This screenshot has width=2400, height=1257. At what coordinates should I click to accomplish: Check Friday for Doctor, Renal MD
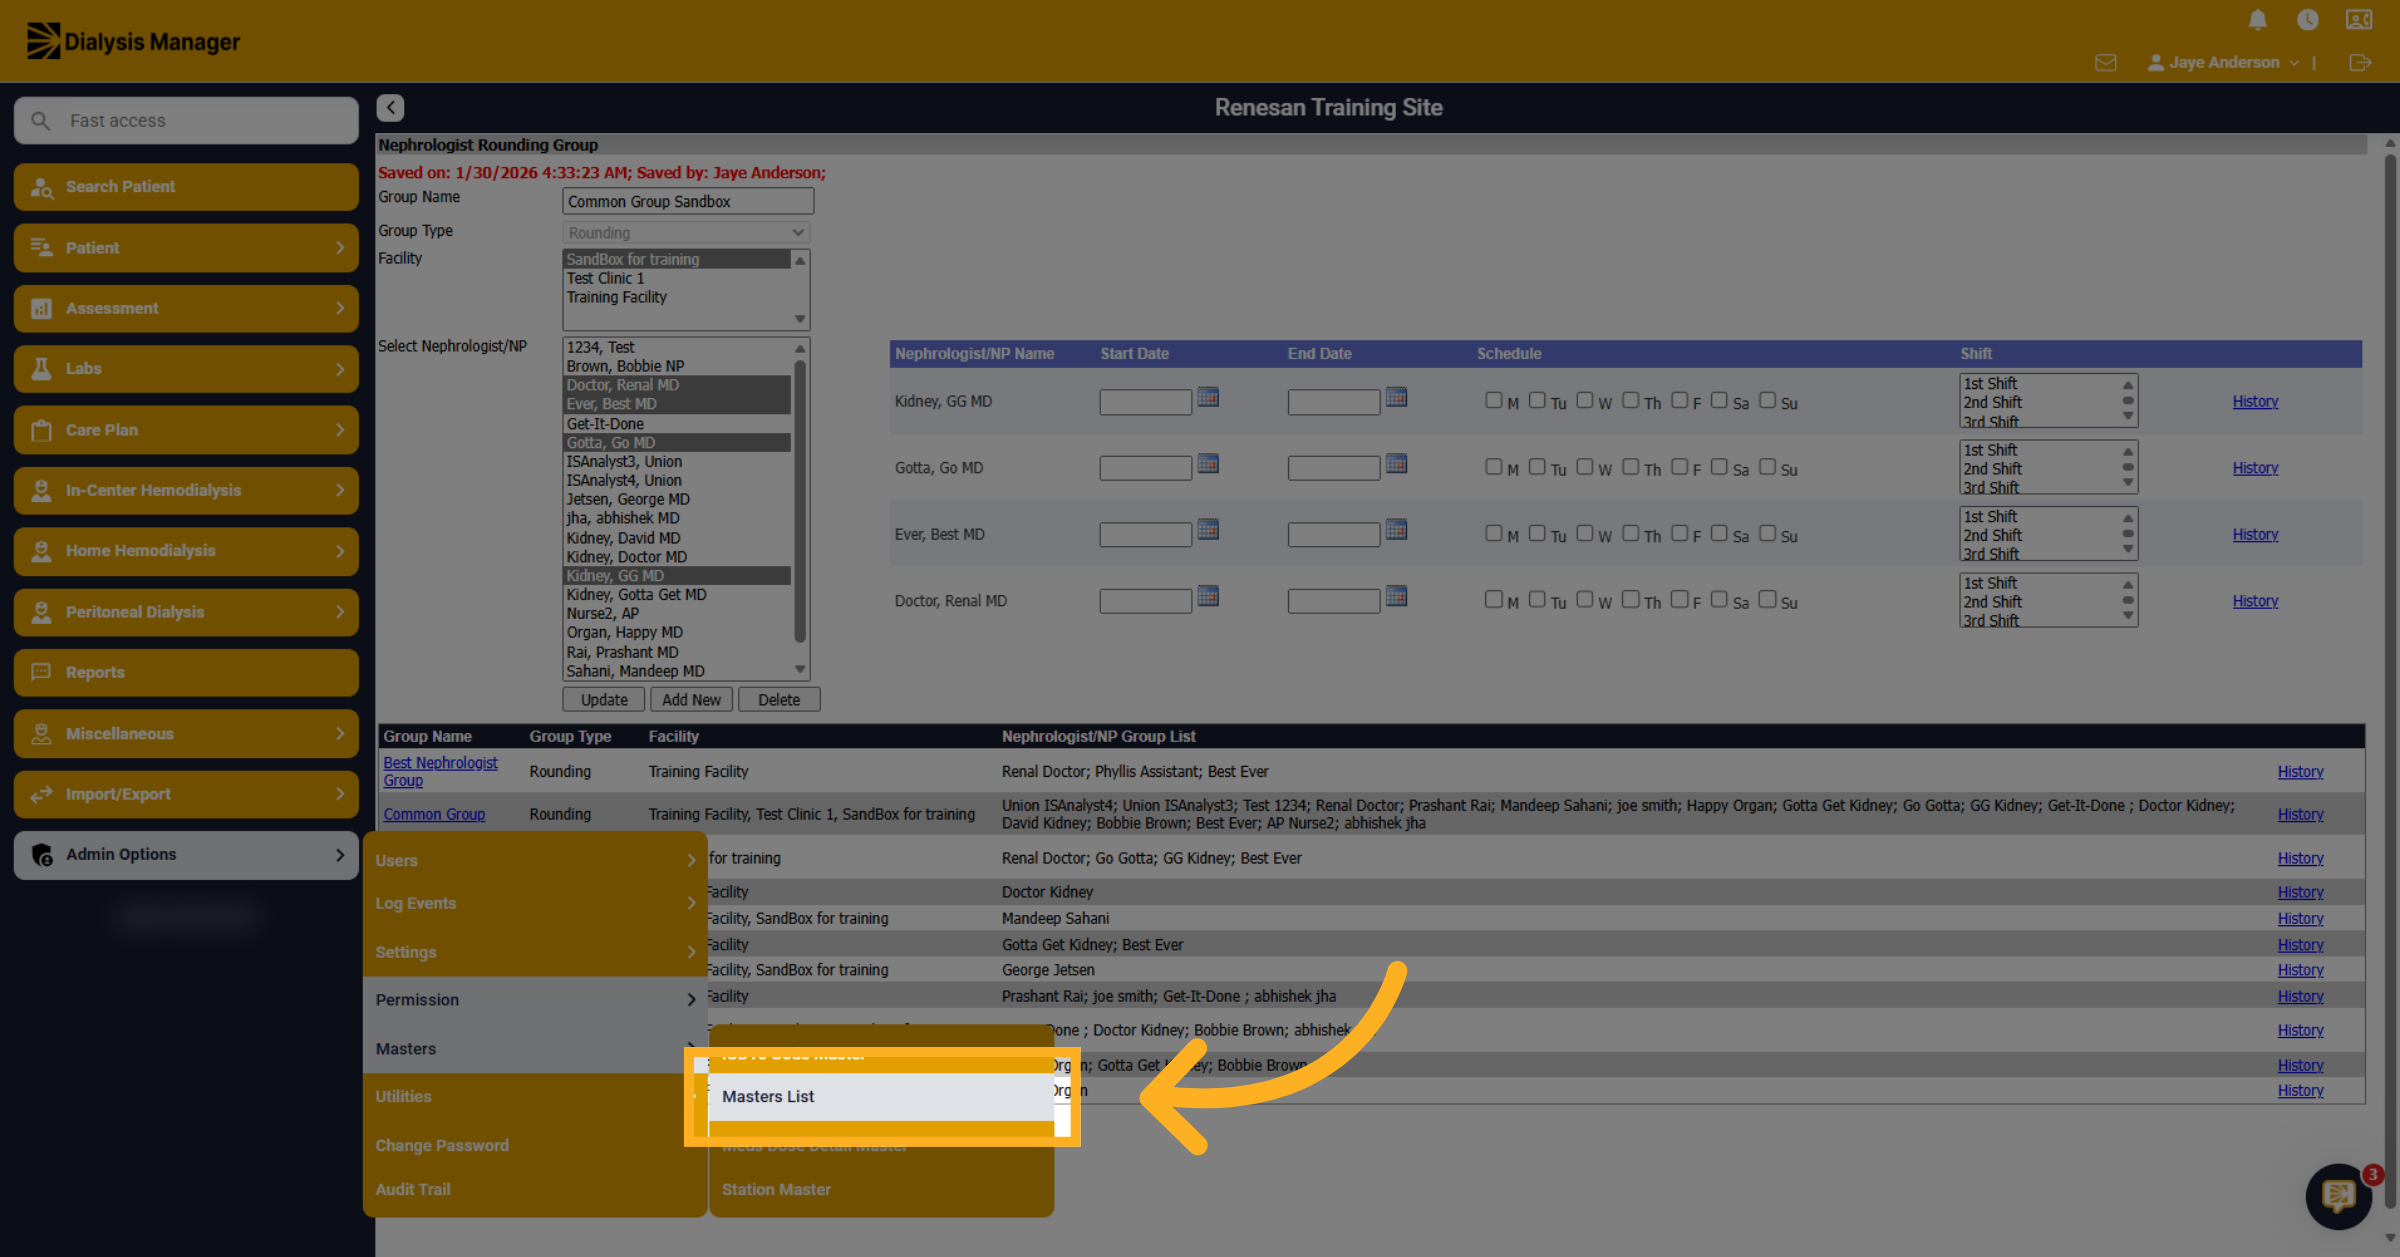pos(1679,599)
